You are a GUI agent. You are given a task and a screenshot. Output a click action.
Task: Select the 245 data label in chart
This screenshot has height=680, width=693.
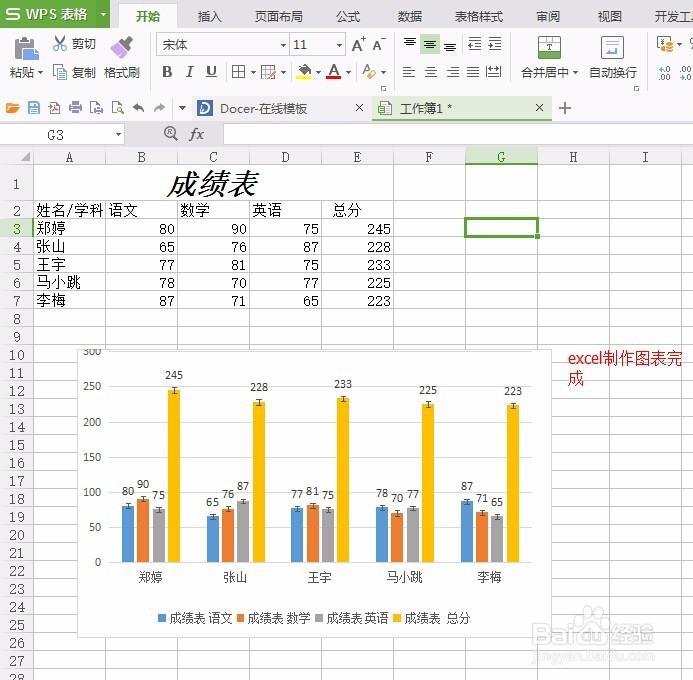point(174,375)
